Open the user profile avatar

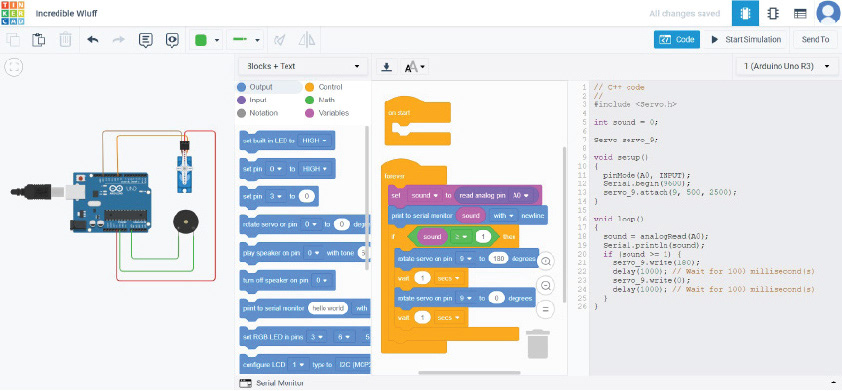(x=828, y=13)
